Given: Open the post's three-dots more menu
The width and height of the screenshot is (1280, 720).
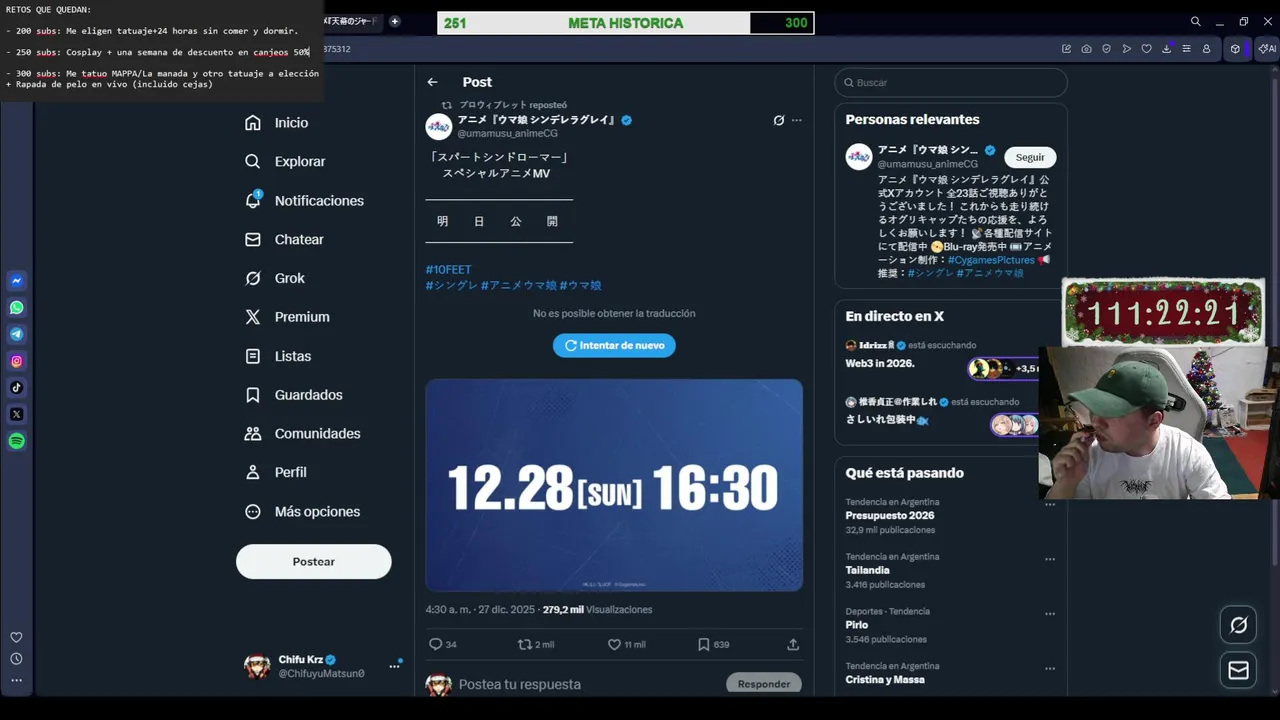Looking at the screenshot, I should [797, 120].
